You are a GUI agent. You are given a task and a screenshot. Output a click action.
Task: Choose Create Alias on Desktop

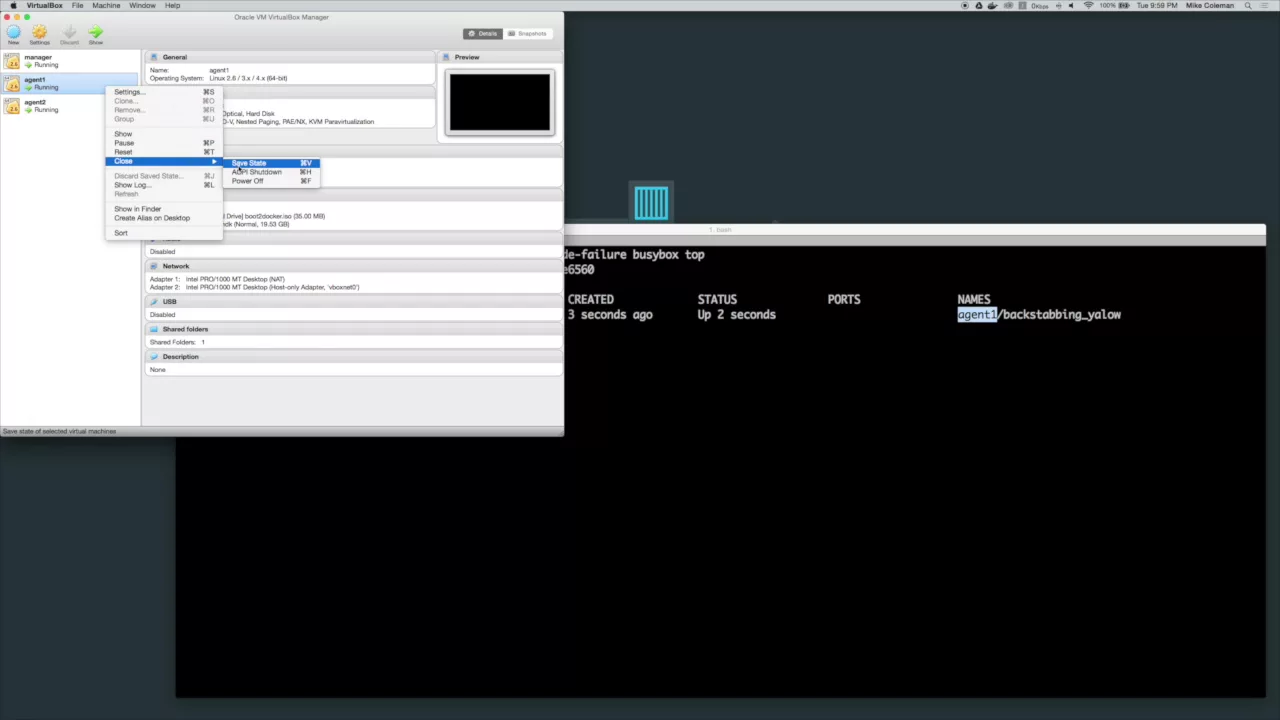click(x=163, y=218)
